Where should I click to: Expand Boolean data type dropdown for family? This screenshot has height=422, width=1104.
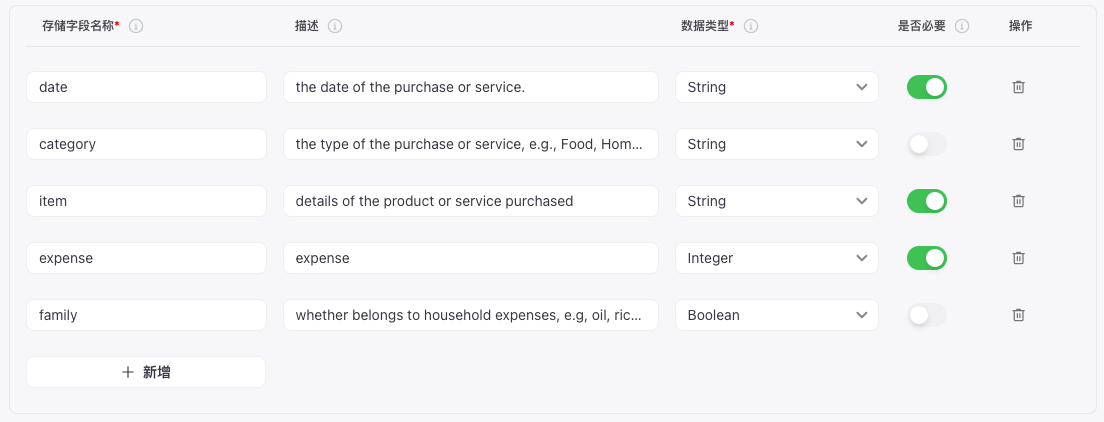[777, 315]
